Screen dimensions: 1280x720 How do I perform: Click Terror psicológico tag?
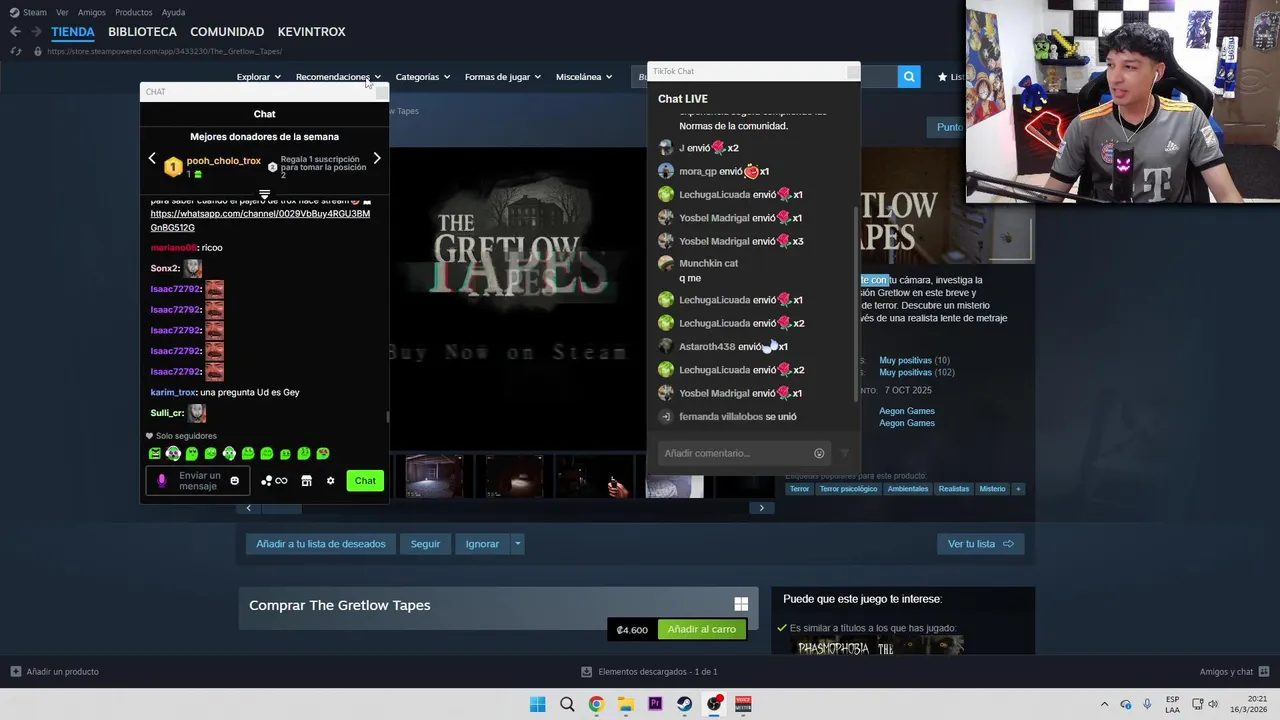point(848,489)
